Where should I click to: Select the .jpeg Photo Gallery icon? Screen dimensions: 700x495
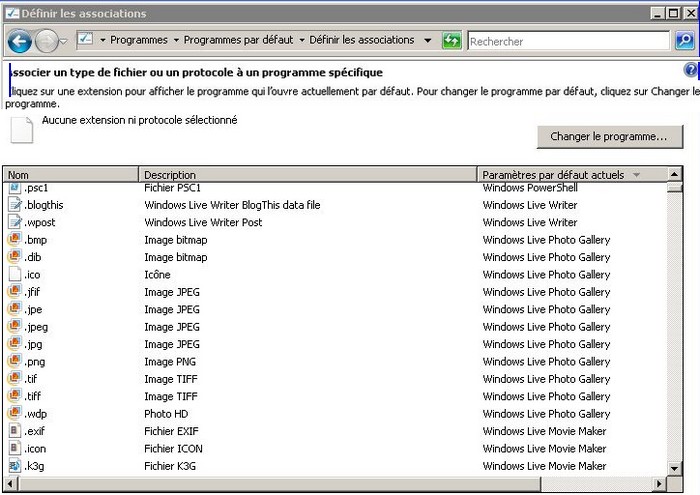[15, 326]
